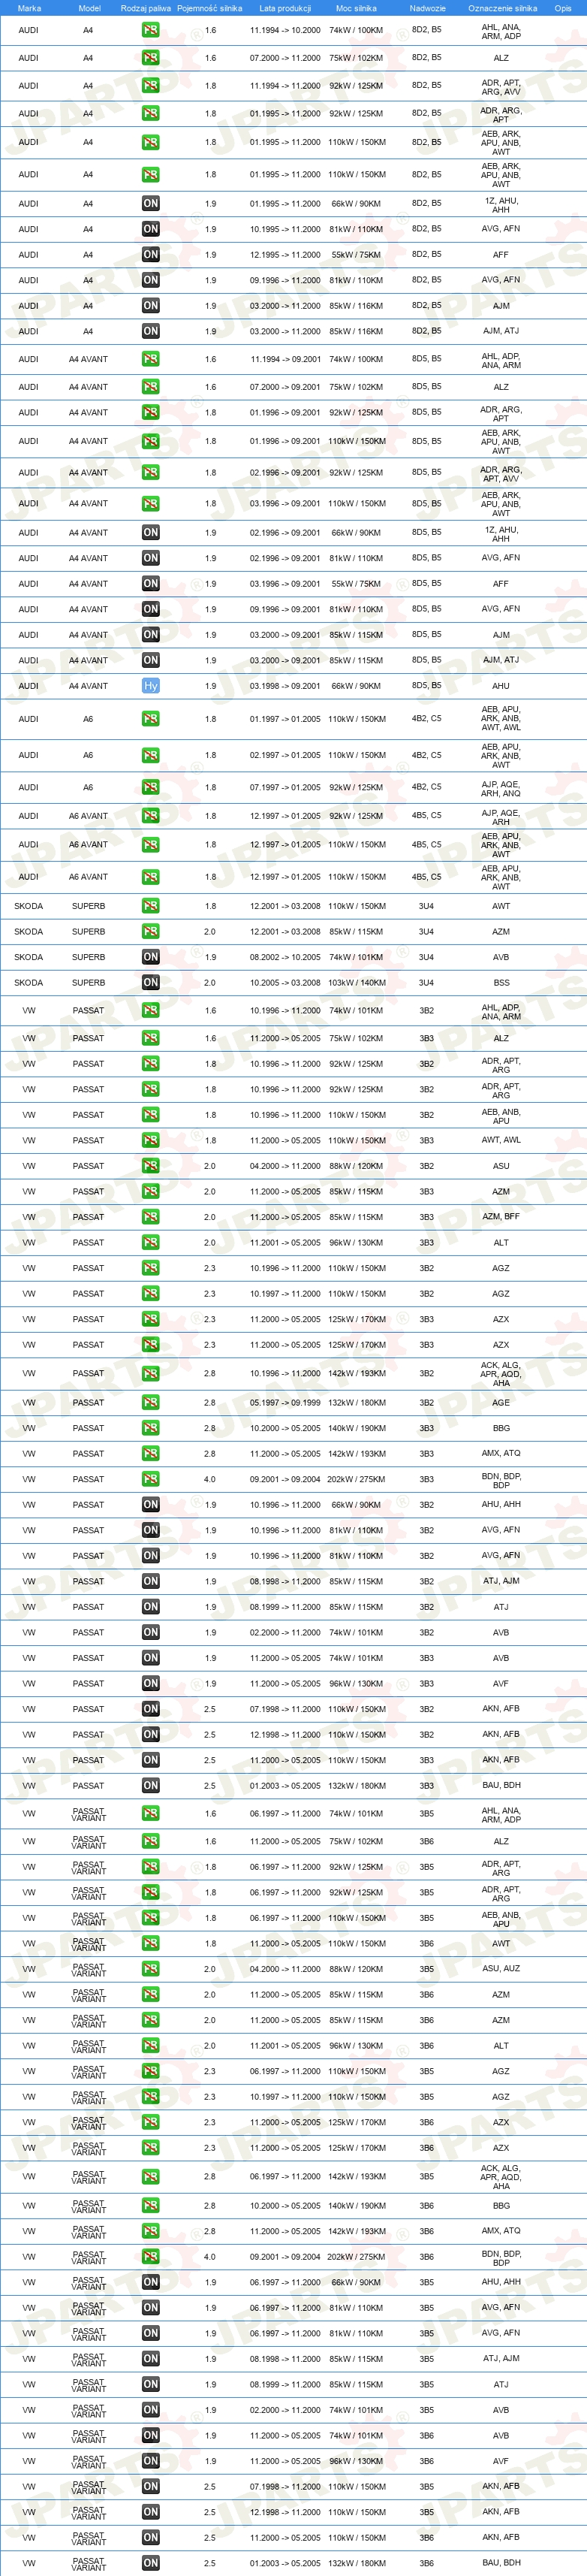Click petrol icon in Skoda Superb AZM row
This screenshot has height=2576, width=587.
pos(150,931)
